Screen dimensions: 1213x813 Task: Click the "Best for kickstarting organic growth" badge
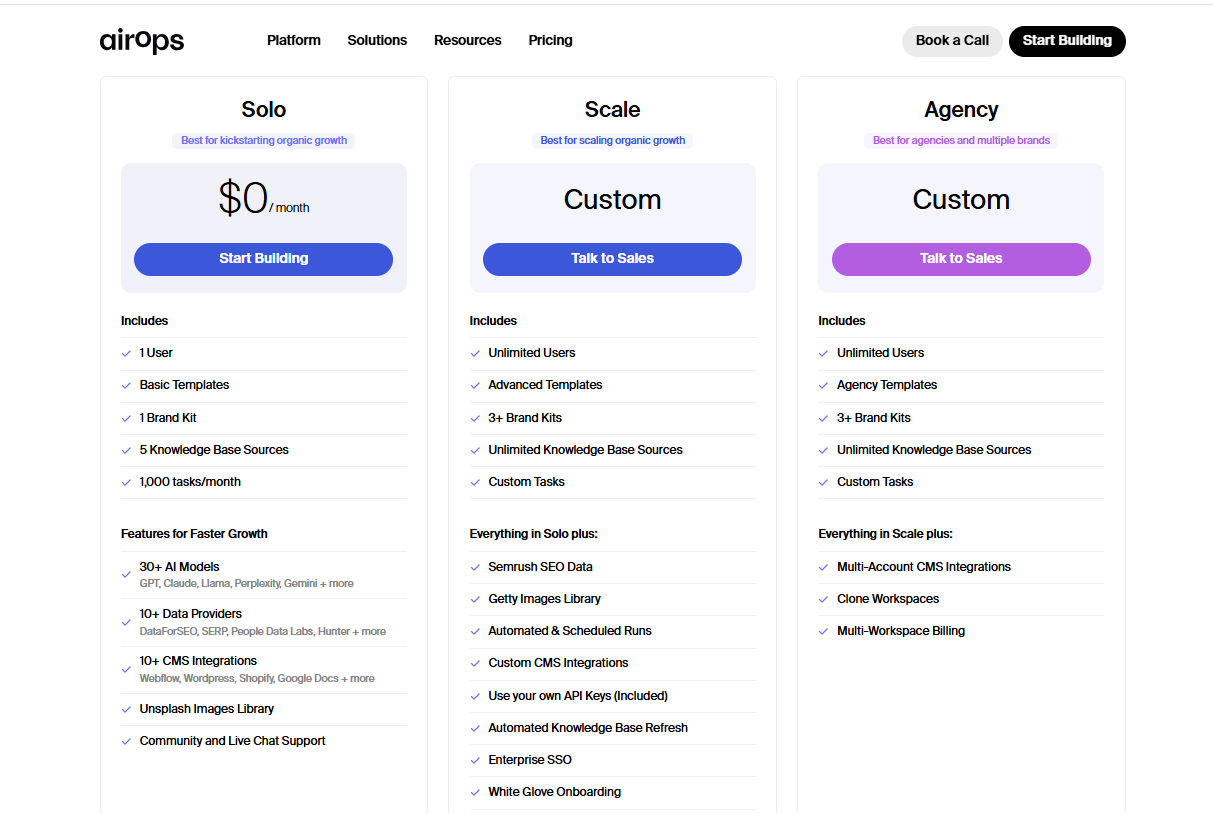point(263,140)
